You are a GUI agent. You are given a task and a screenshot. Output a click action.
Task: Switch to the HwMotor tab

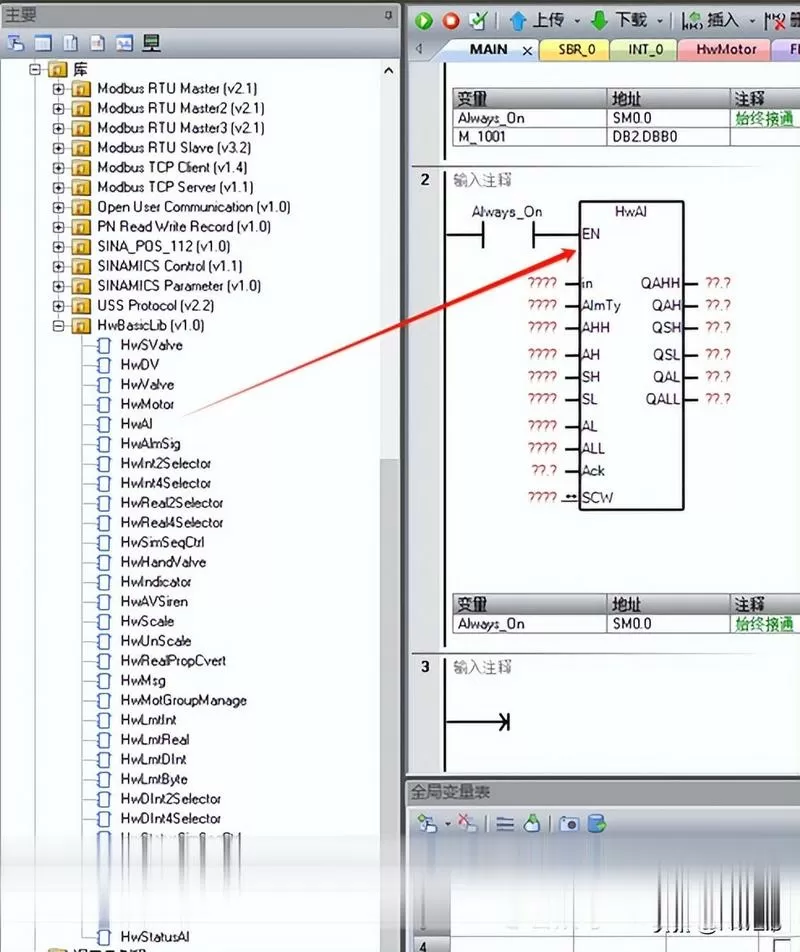(726, 50)
